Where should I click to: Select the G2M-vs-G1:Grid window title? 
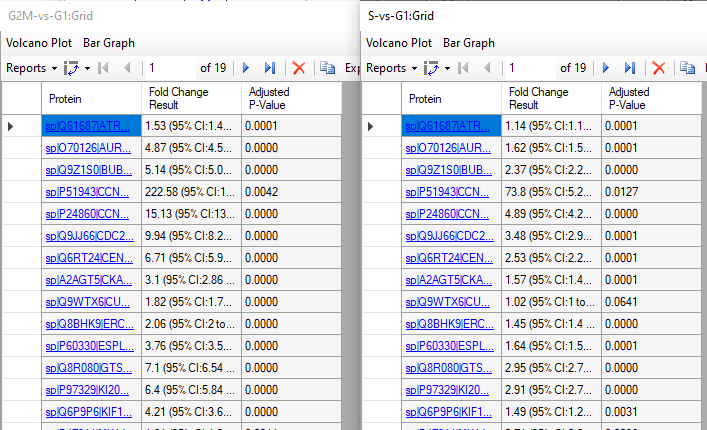[50, 16]
